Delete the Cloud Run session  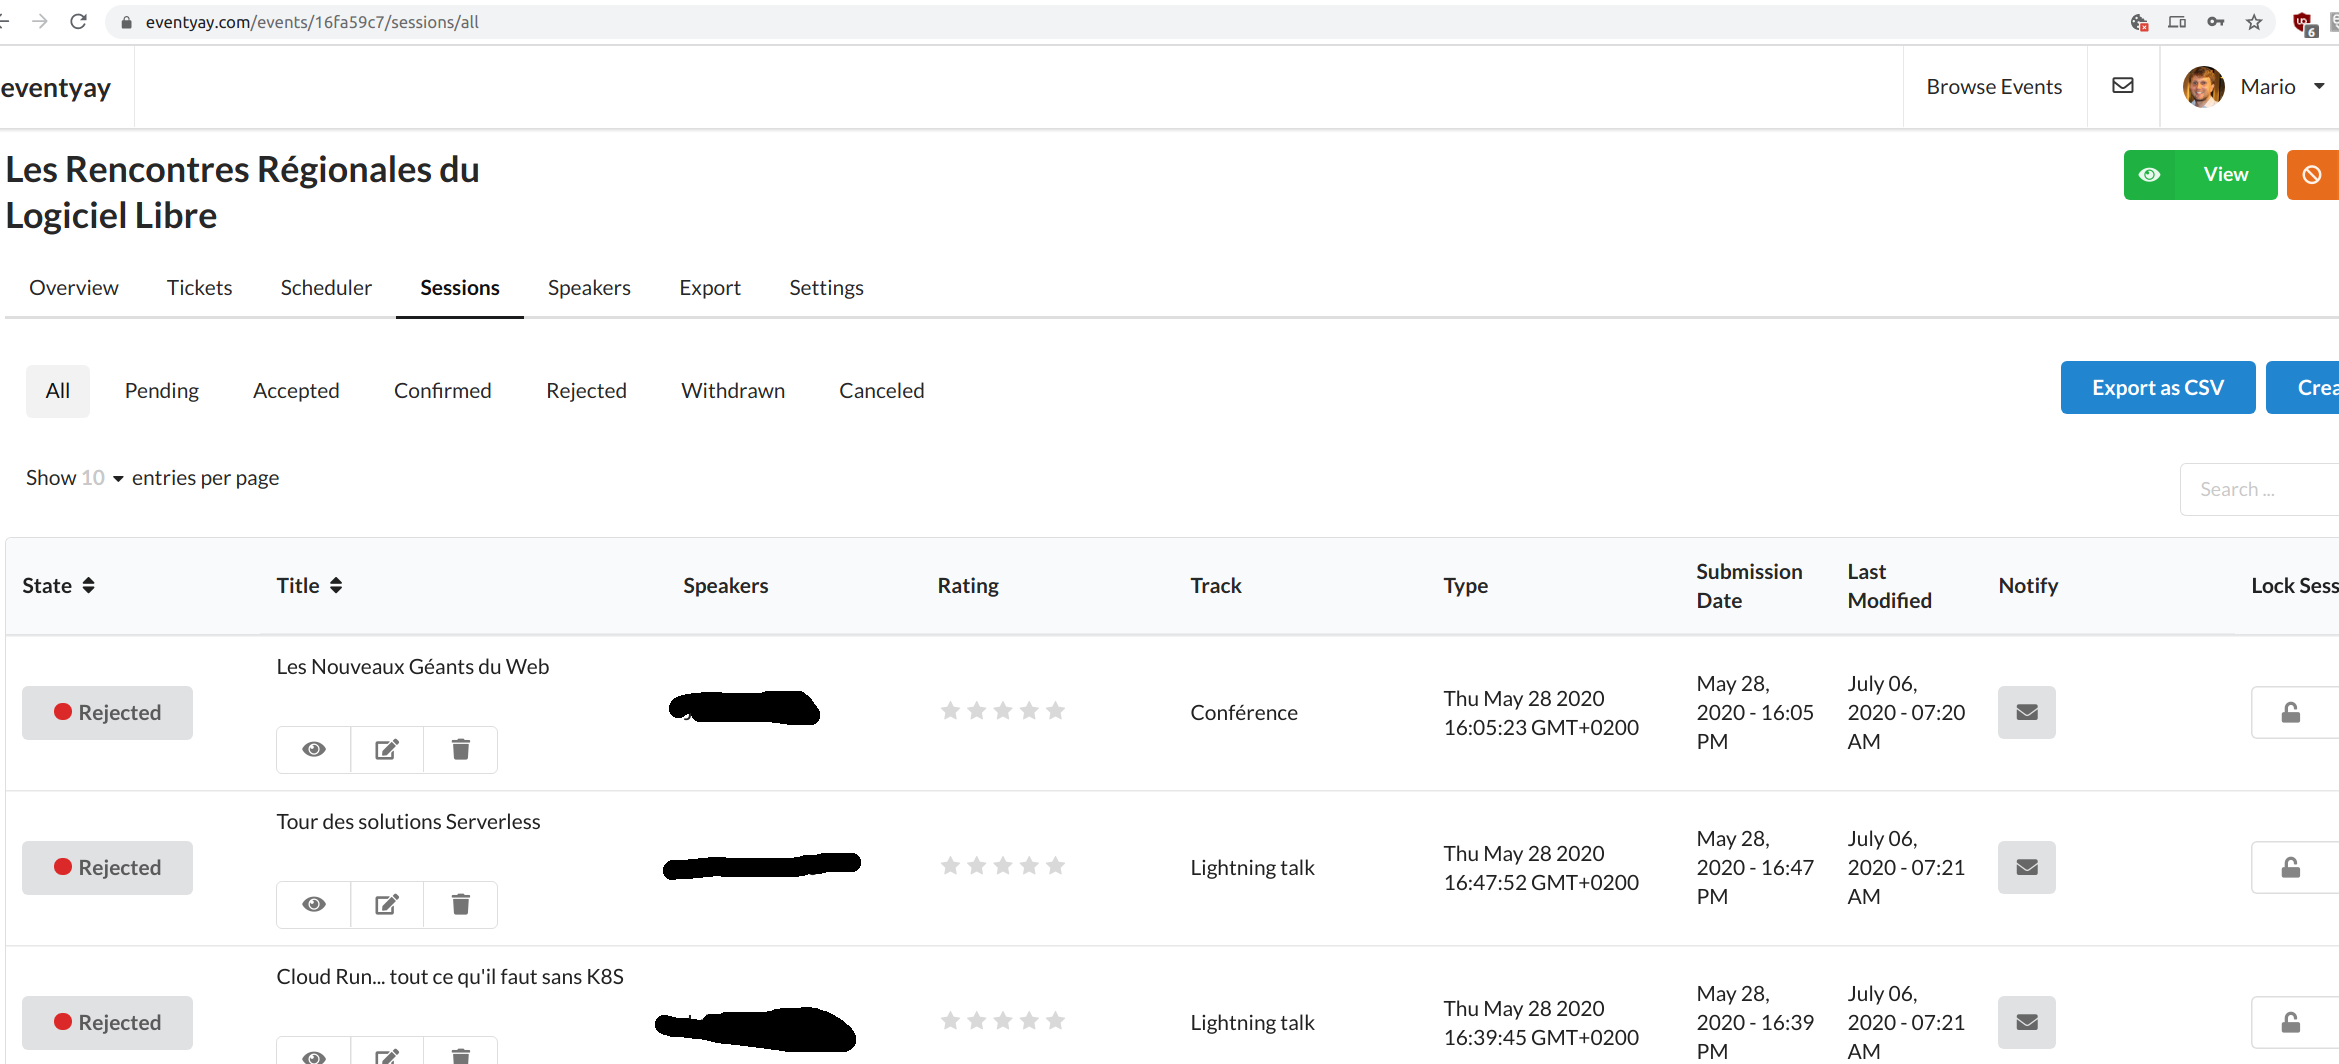click(x=460, y=1052)
